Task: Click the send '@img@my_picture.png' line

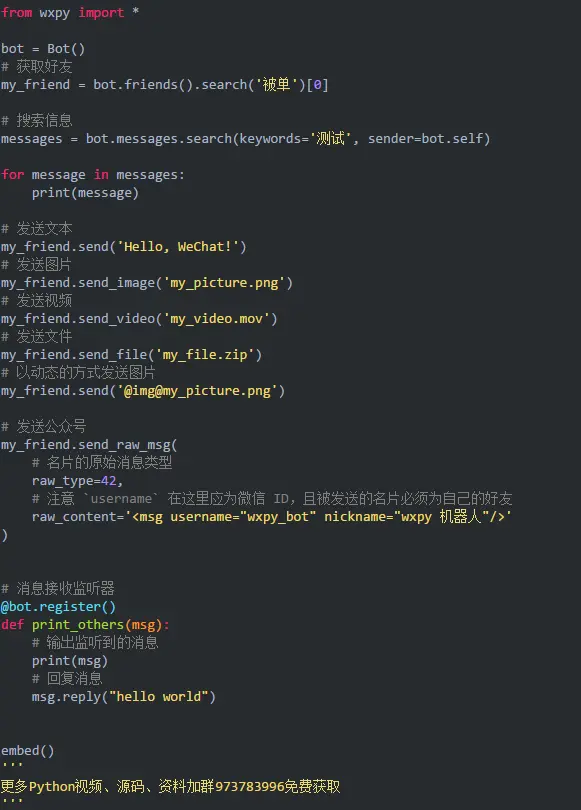Action: pos(143,391)
